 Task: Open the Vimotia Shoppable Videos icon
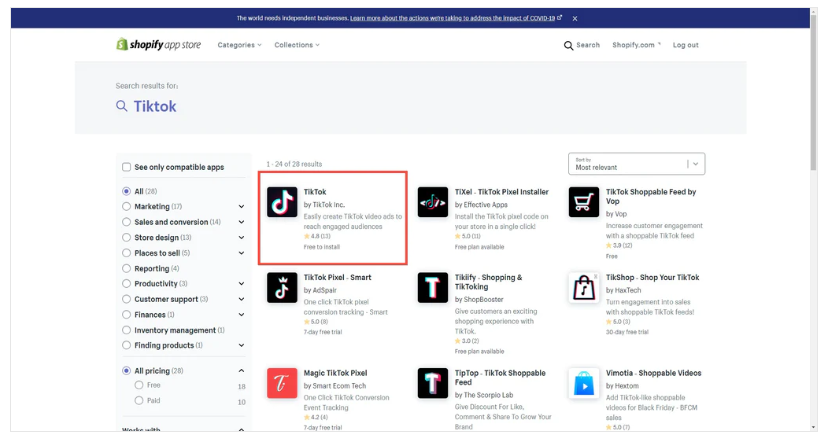(583, 383)
